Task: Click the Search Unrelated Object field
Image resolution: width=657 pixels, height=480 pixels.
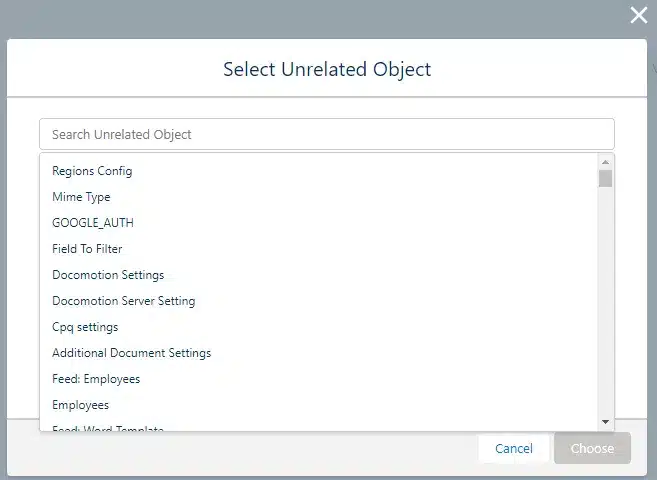Action: (326, 134)
